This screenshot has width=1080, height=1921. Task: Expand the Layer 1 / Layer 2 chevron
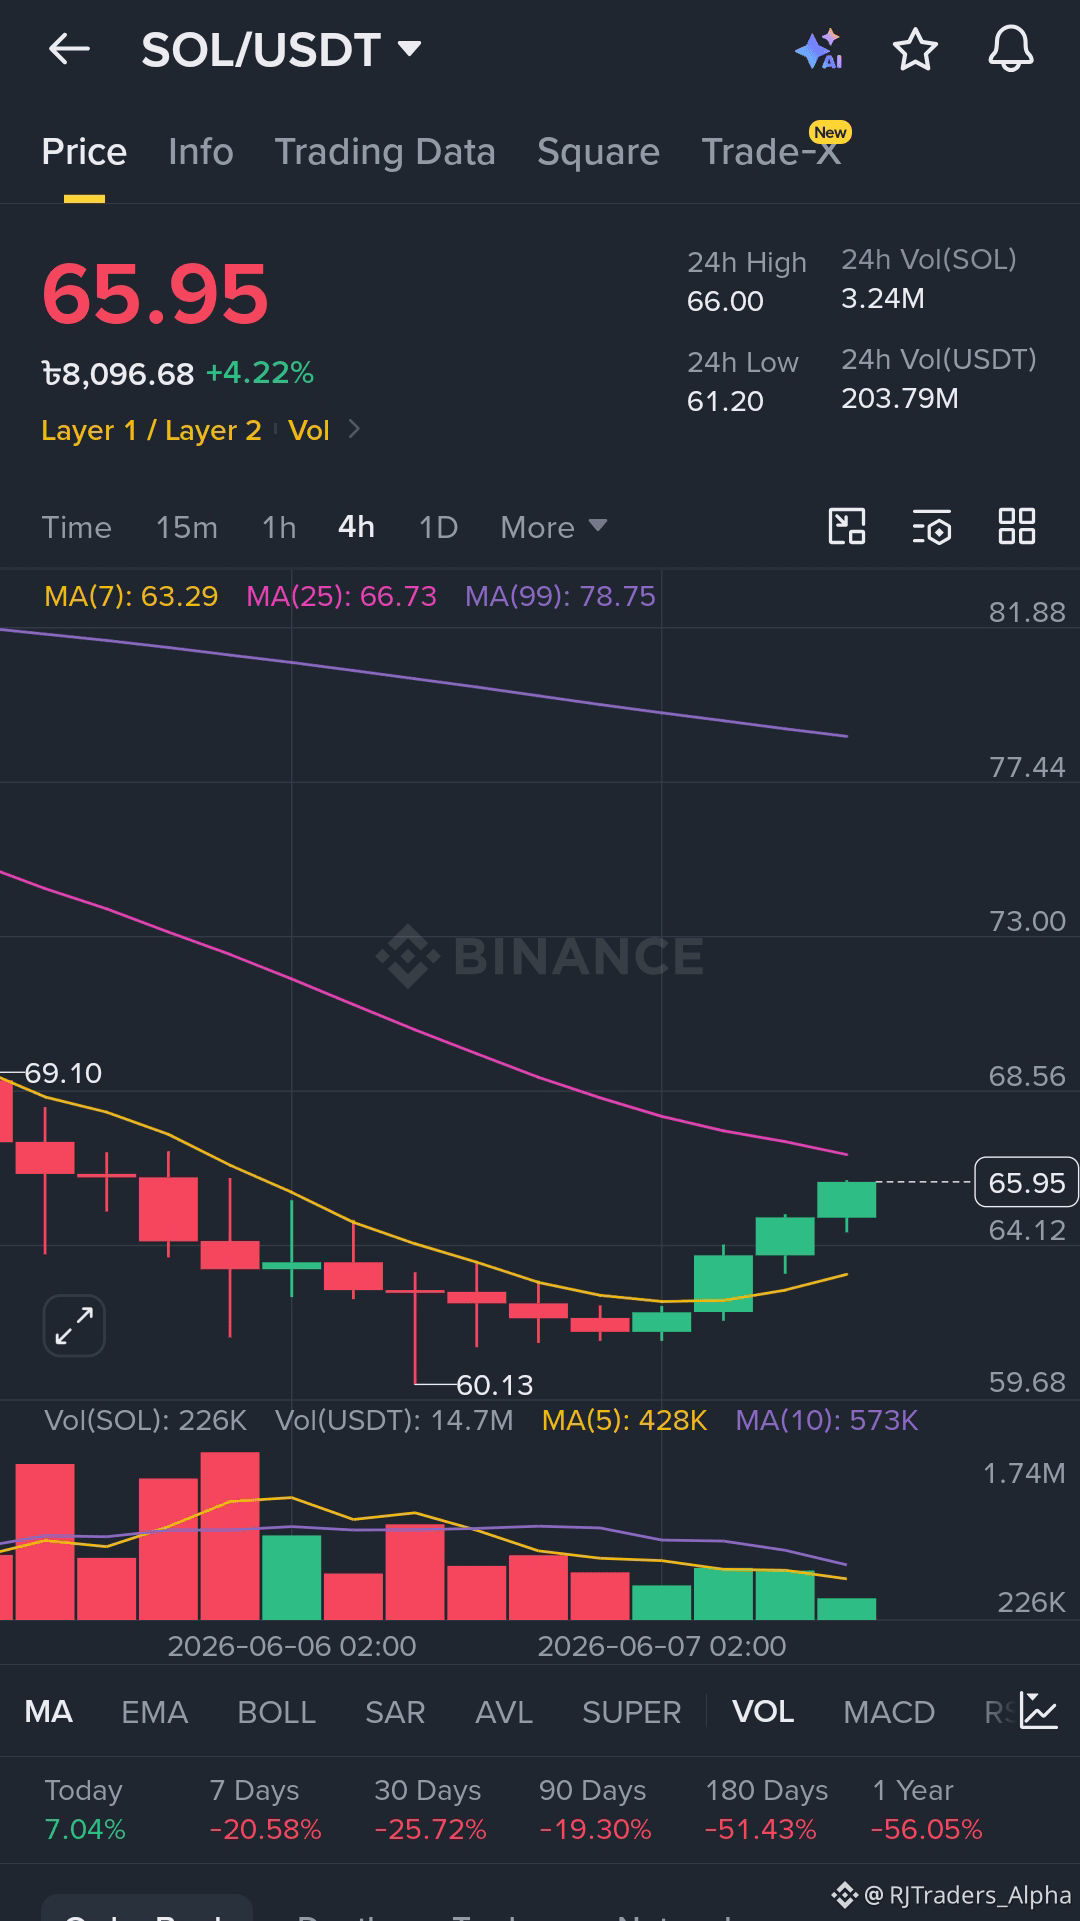[353, 429]
